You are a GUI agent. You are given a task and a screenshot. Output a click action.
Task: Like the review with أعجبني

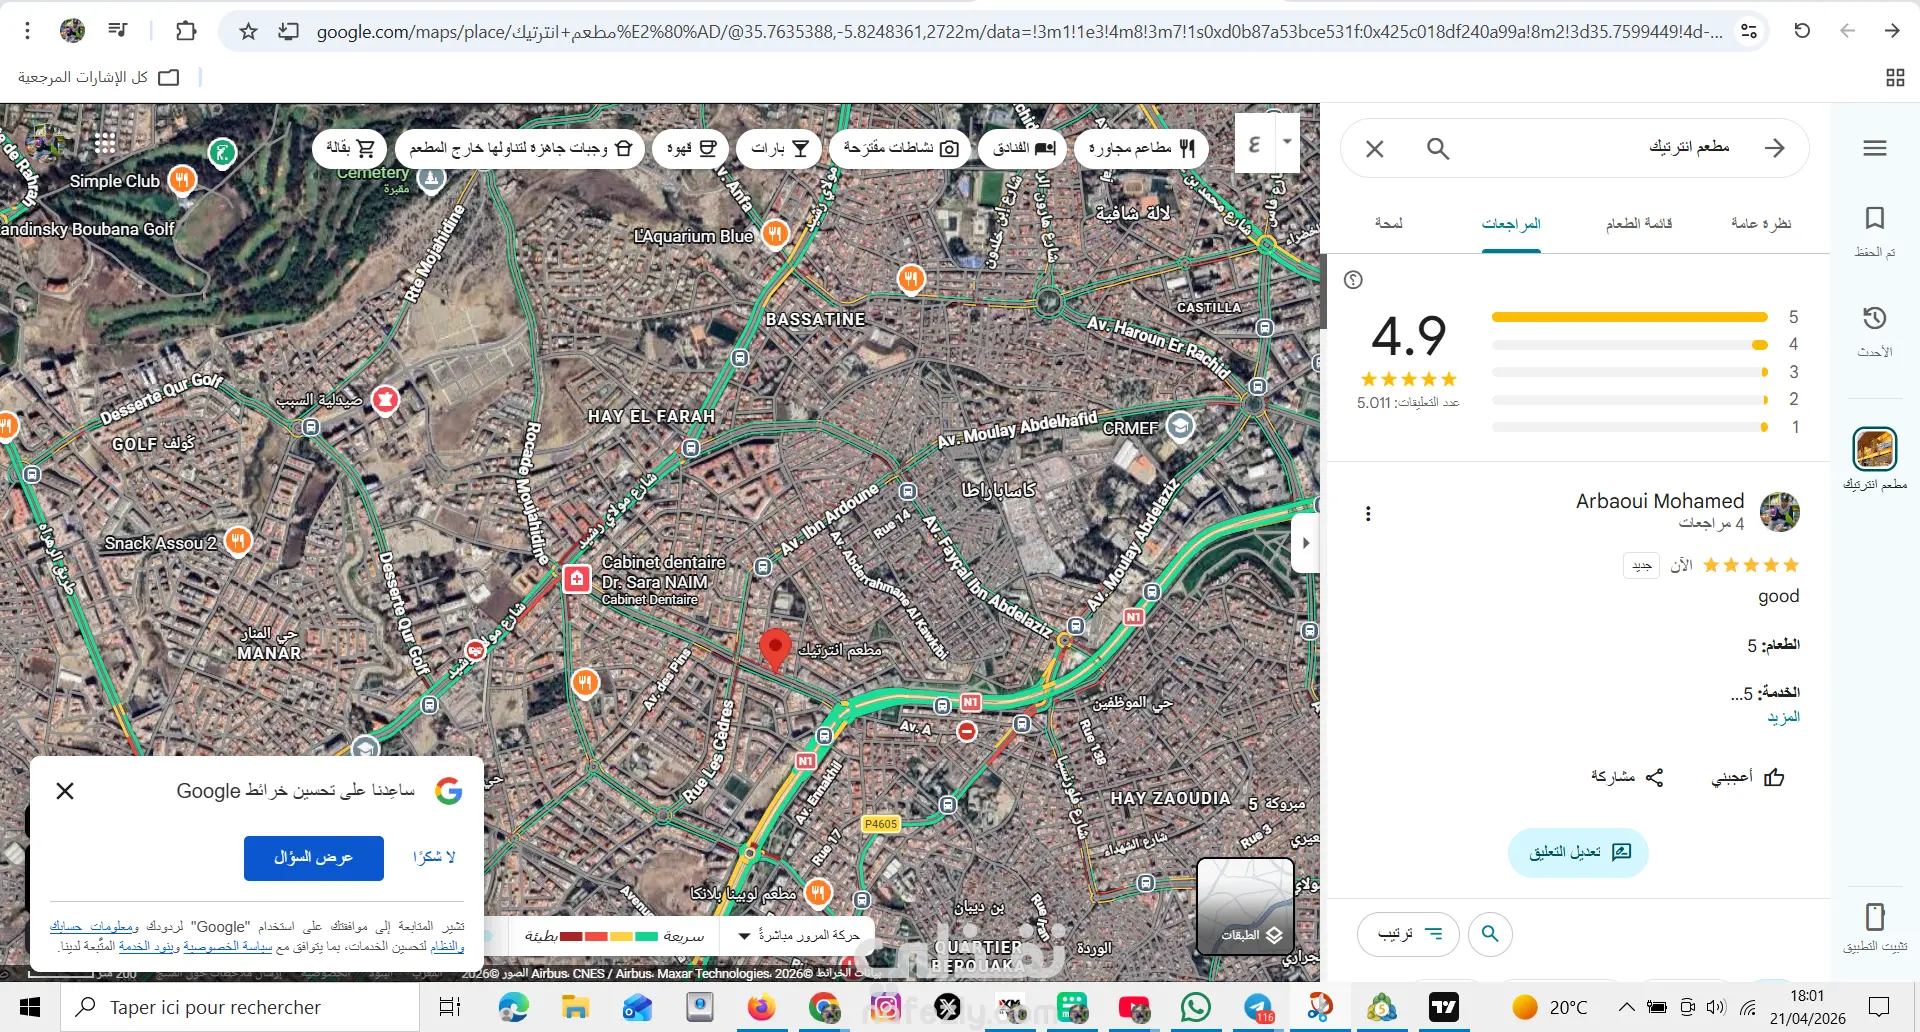coord(1747,777)
